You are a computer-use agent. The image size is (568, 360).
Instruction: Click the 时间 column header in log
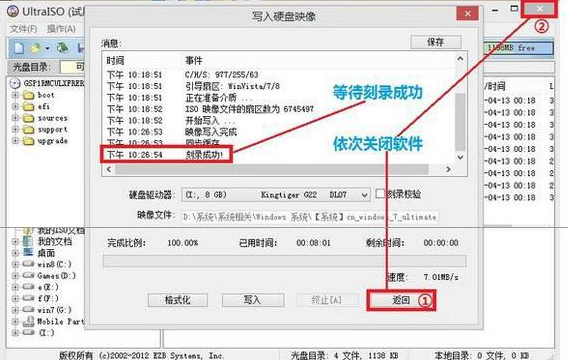(x=116, y=60)
